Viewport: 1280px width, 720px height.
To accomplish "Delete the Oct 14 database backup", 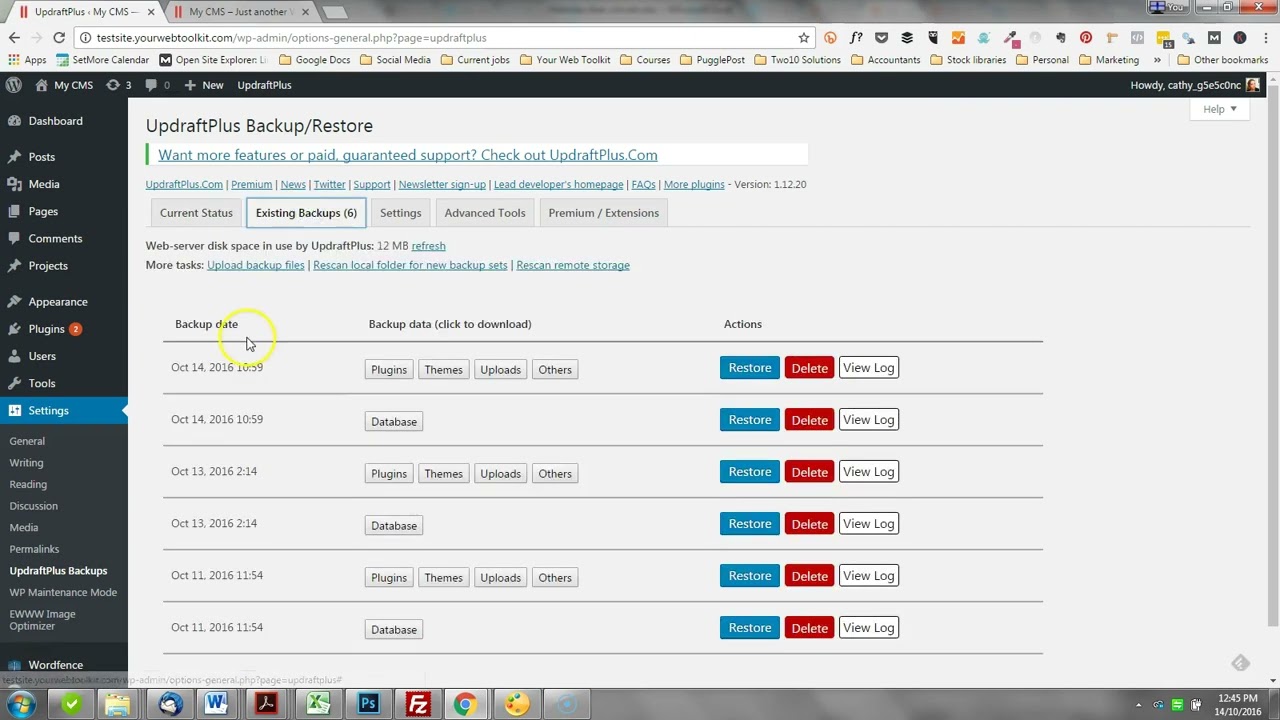I will click(809, 420).
